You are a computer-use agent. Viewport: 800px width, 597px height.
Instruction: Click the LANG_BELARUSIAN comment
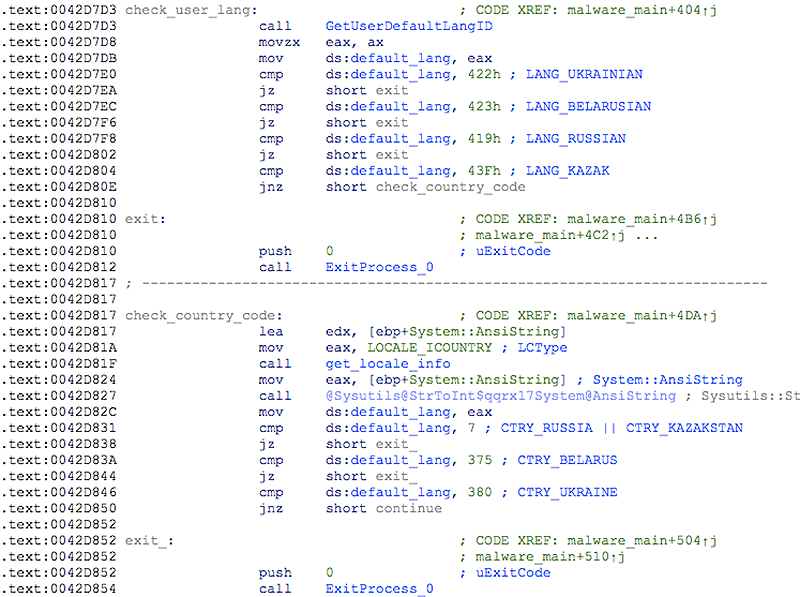pos(588,107)
